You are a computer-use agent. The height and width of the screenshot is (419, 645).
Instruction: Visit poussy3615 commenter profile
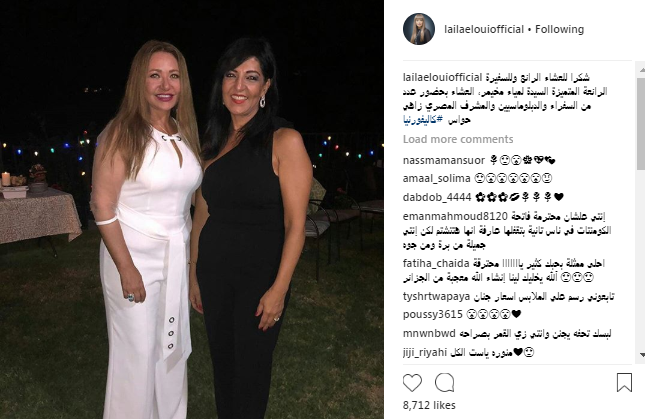click(x=433, y=315)
